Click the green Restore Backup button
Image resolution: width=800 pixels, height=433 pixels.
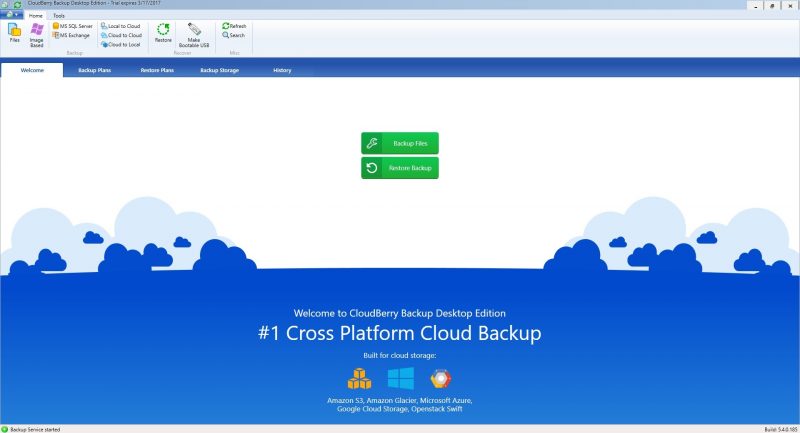(400, 168)
